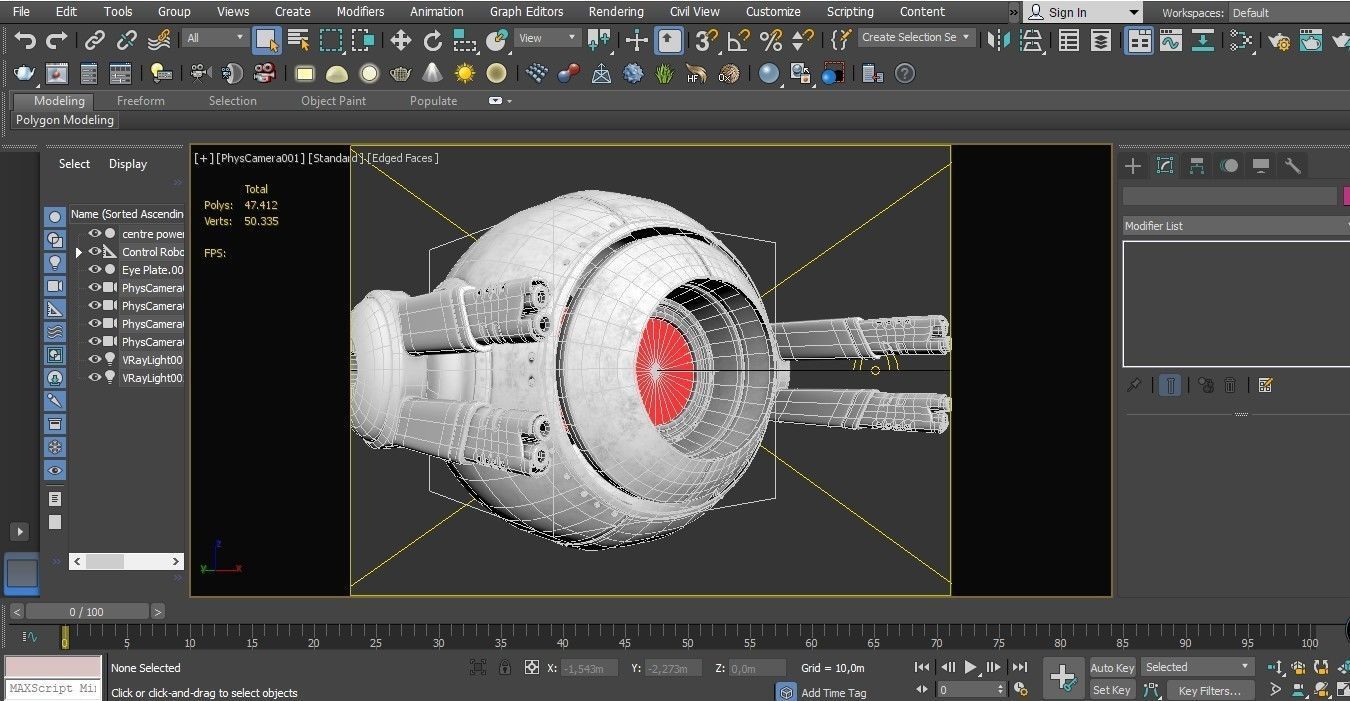Viewport: 1350px width, 701px height.
Task: Open the Graph Editors menu
Action: point(526,12)
